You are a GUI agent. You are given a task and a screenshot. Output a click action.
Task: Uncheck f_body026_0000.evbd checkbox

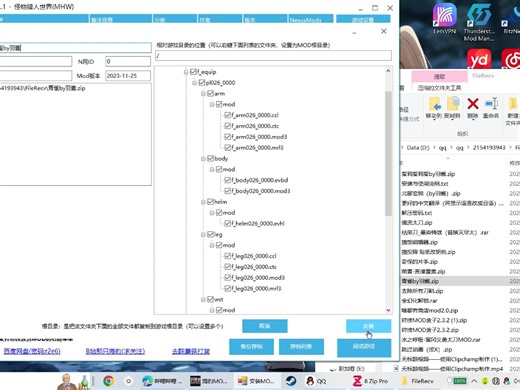228,180
